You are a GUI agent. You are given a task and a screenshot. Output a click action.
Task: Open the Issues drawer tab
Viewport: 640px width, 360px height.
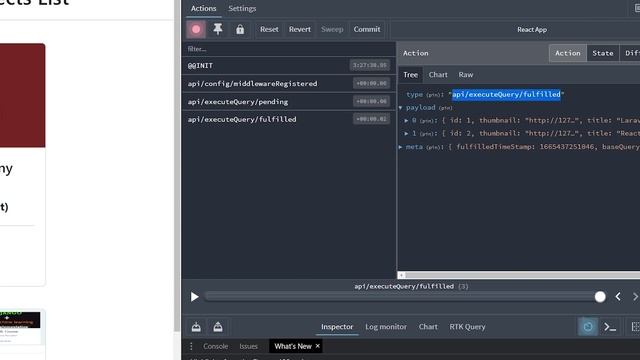(248, 347)
